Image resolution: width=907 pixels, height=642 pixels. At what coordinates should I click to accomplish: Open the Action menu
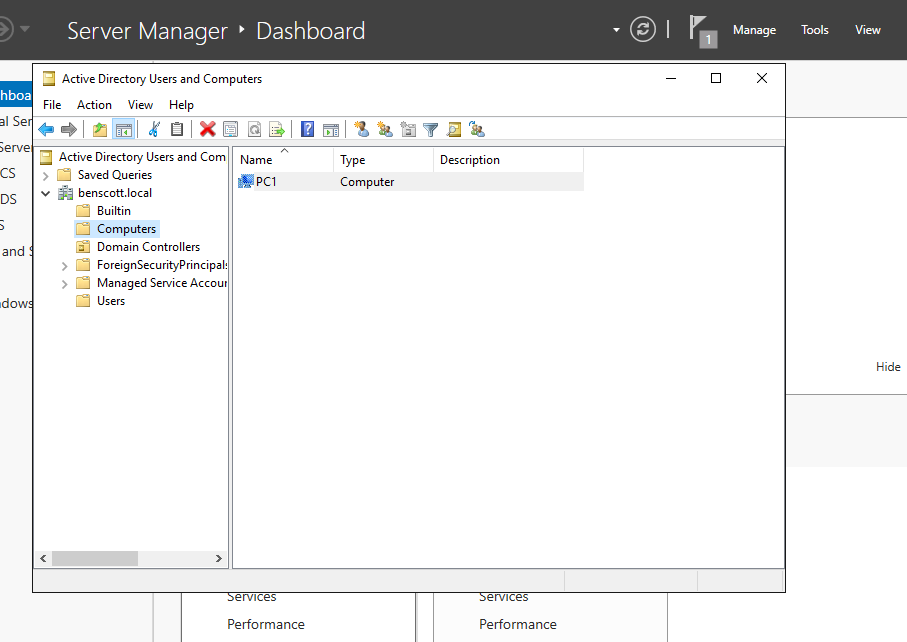point(94,105)
